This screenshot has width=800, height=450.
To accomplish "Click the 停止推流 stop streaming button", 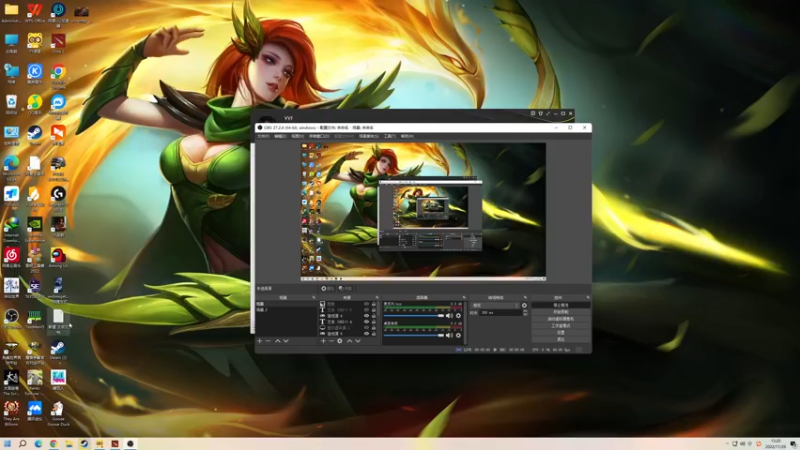I will (561, 305).
